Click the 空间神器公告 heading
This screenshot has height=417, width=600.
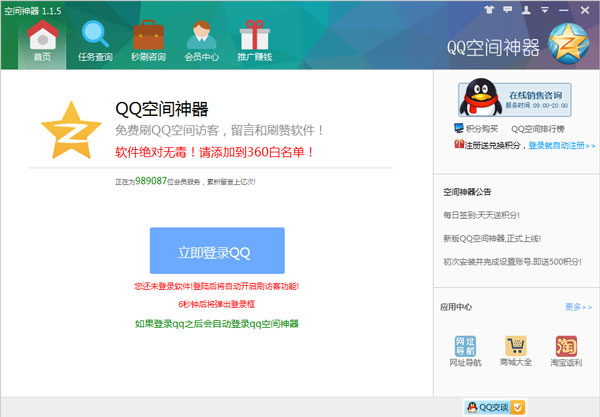pyautogui.click(x=467, y=192)
